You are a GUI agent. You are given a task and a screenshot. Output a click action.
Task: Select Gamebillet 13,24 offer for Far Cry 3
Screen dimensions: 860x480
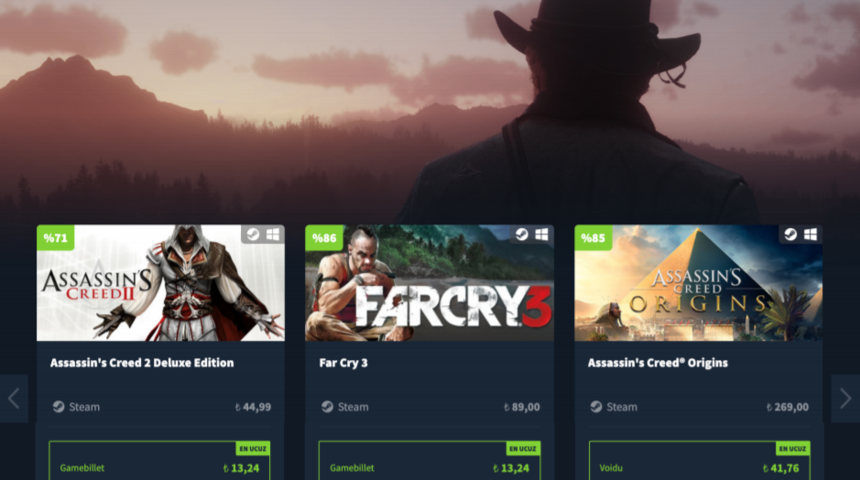point(429,461)
